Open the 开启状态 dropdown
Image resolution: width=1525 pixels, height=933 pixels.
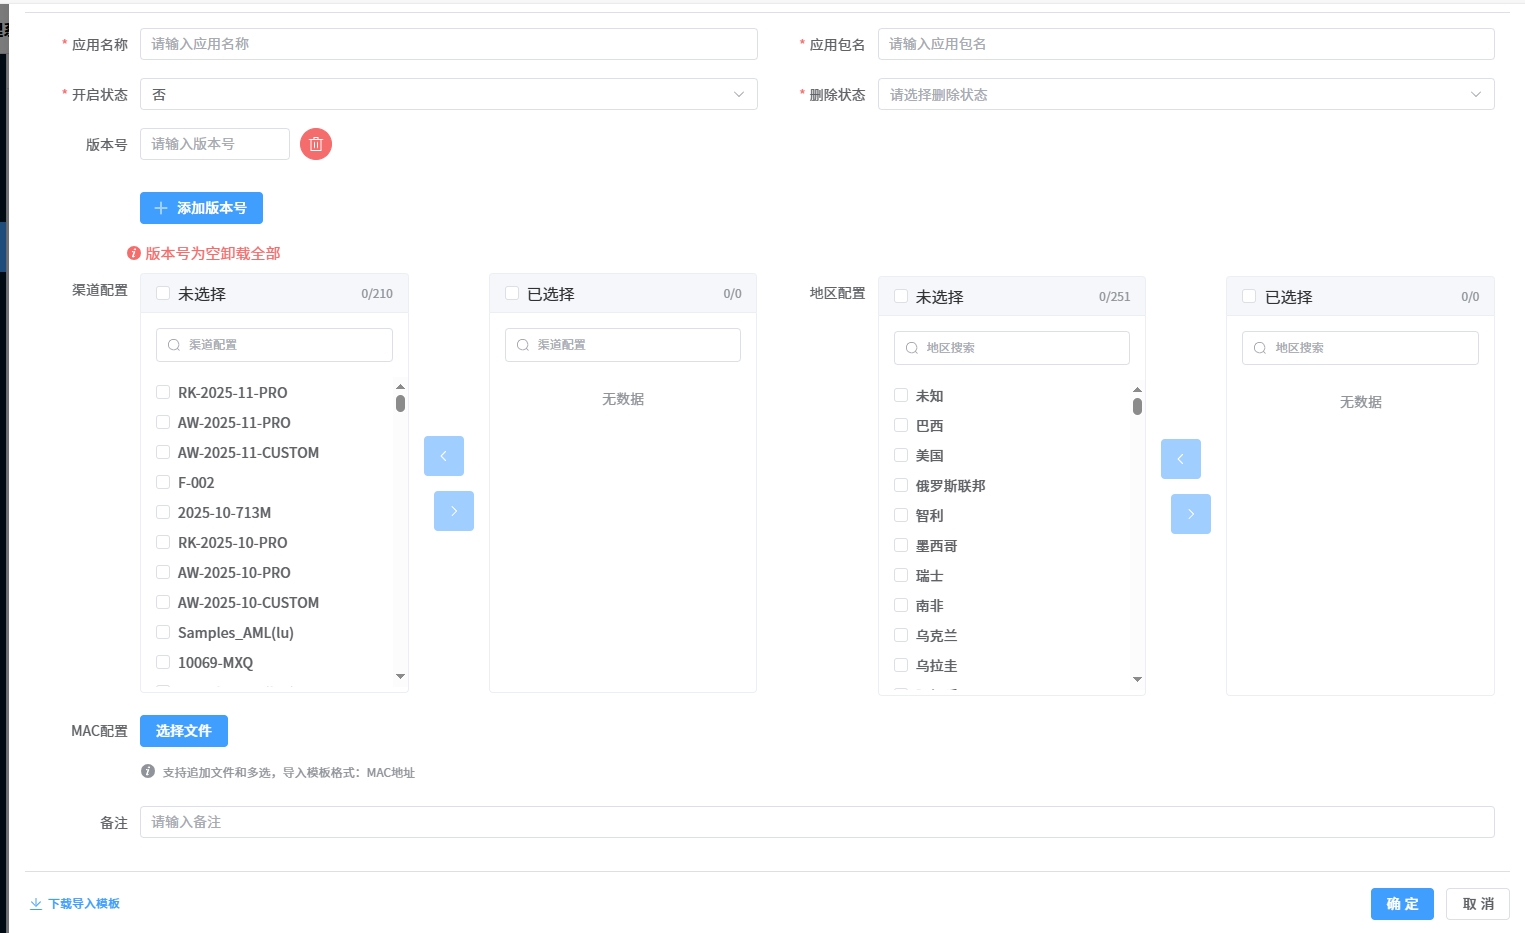pyautogui.click(x=448, y=94)
